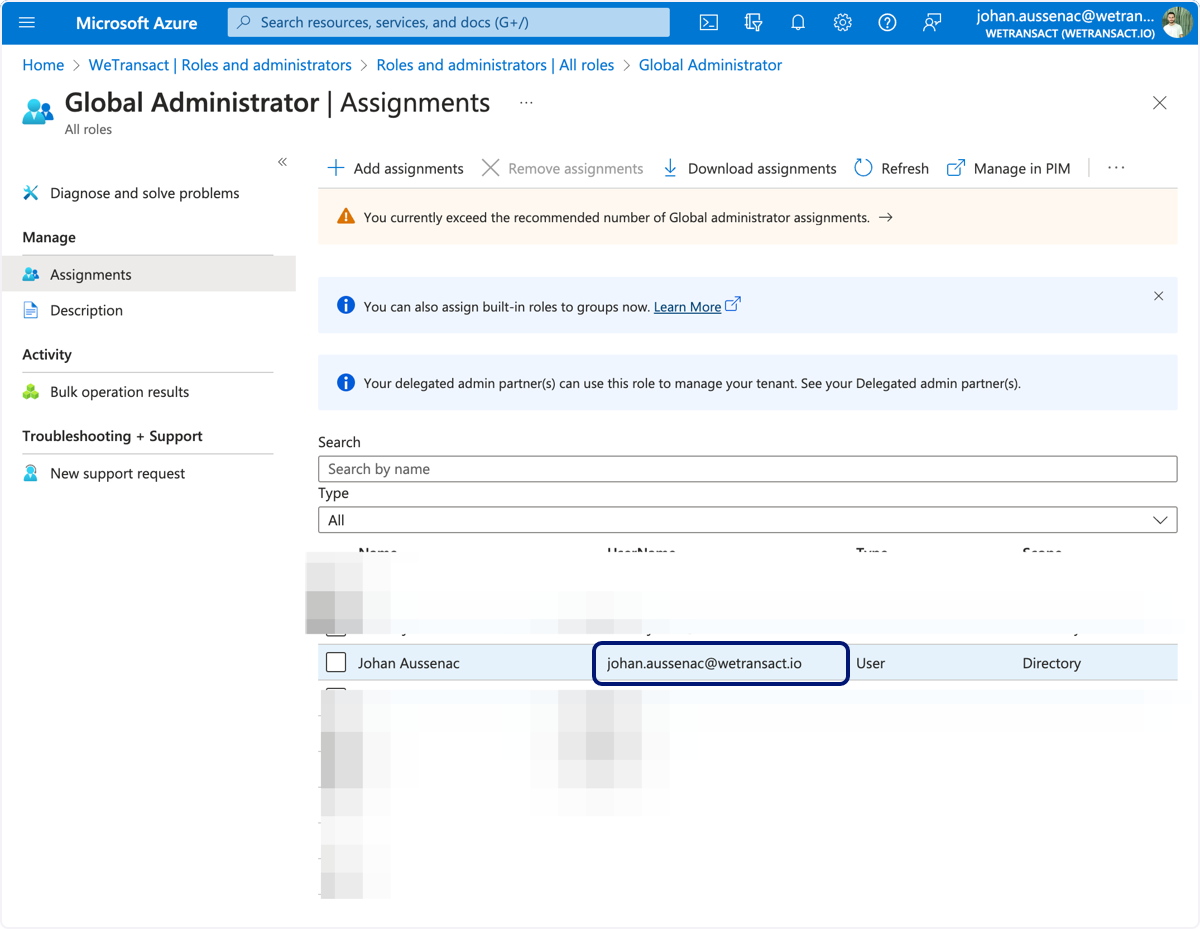Go to Home breadcrumb
Viewport: 1200px width, 929px height.
(43, 65)
